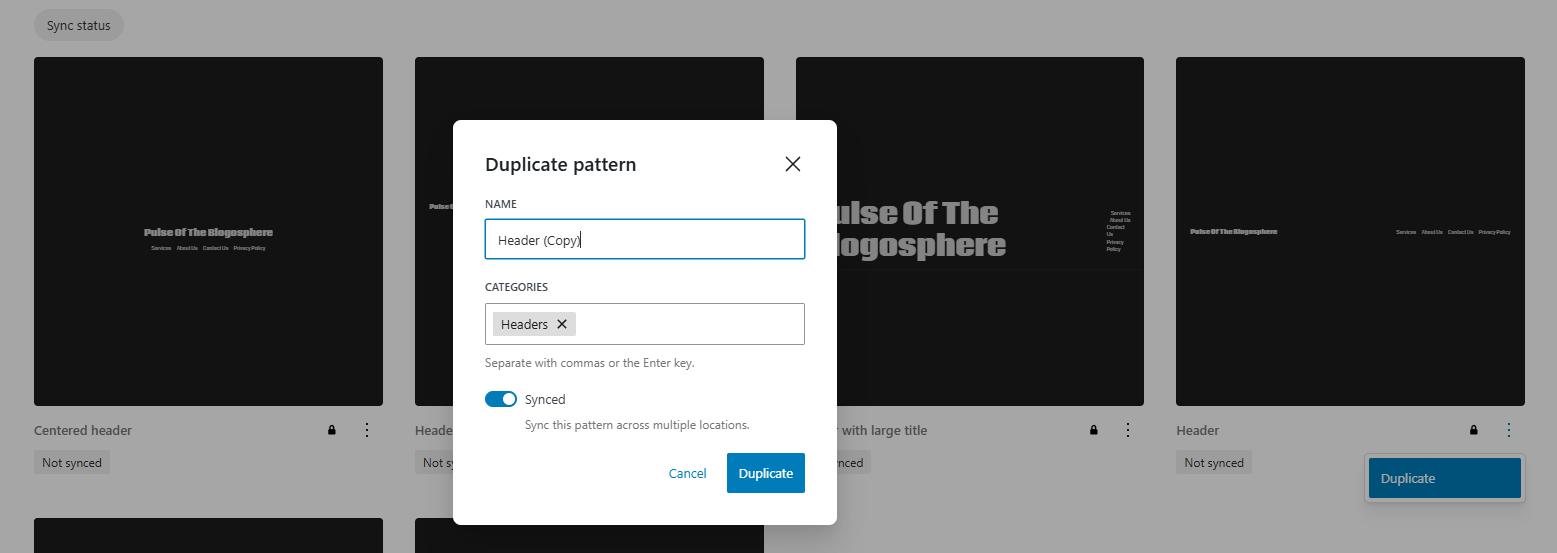The height and width of the screenshot is (553, 1557).
Task: Close the Duplicate pattern dialog
Action: click(793, 164)
